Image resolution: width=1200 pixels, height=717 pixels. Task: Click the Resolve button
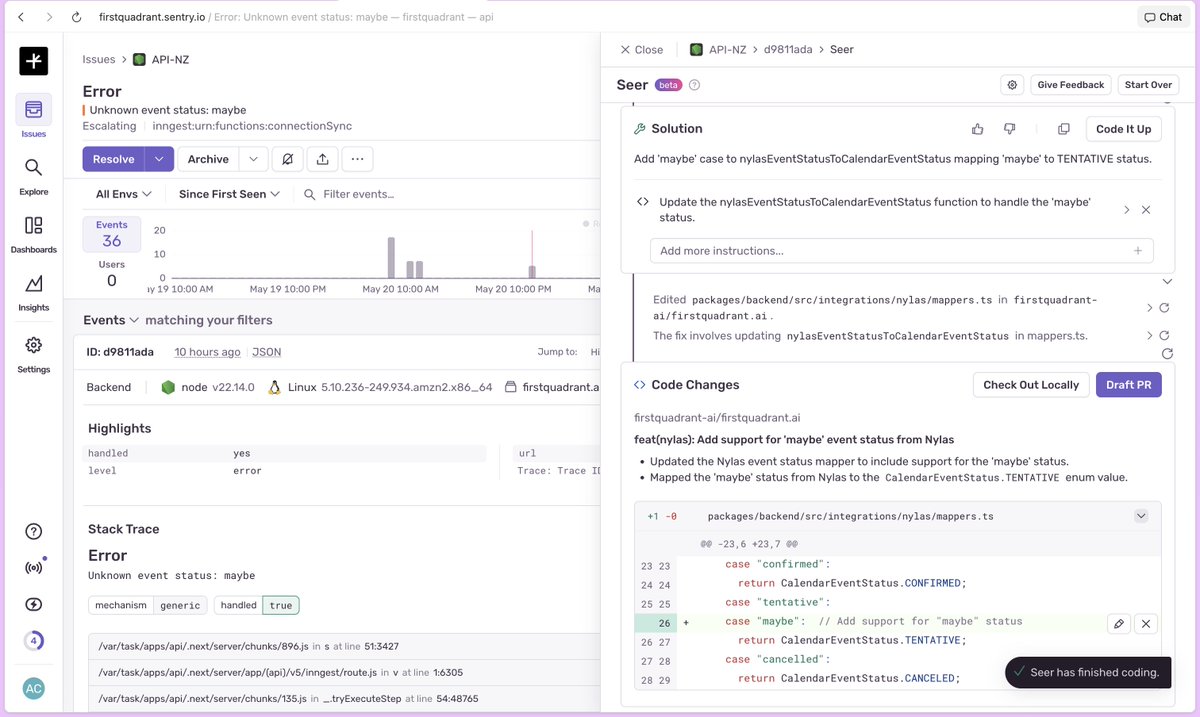pos(113,159)
